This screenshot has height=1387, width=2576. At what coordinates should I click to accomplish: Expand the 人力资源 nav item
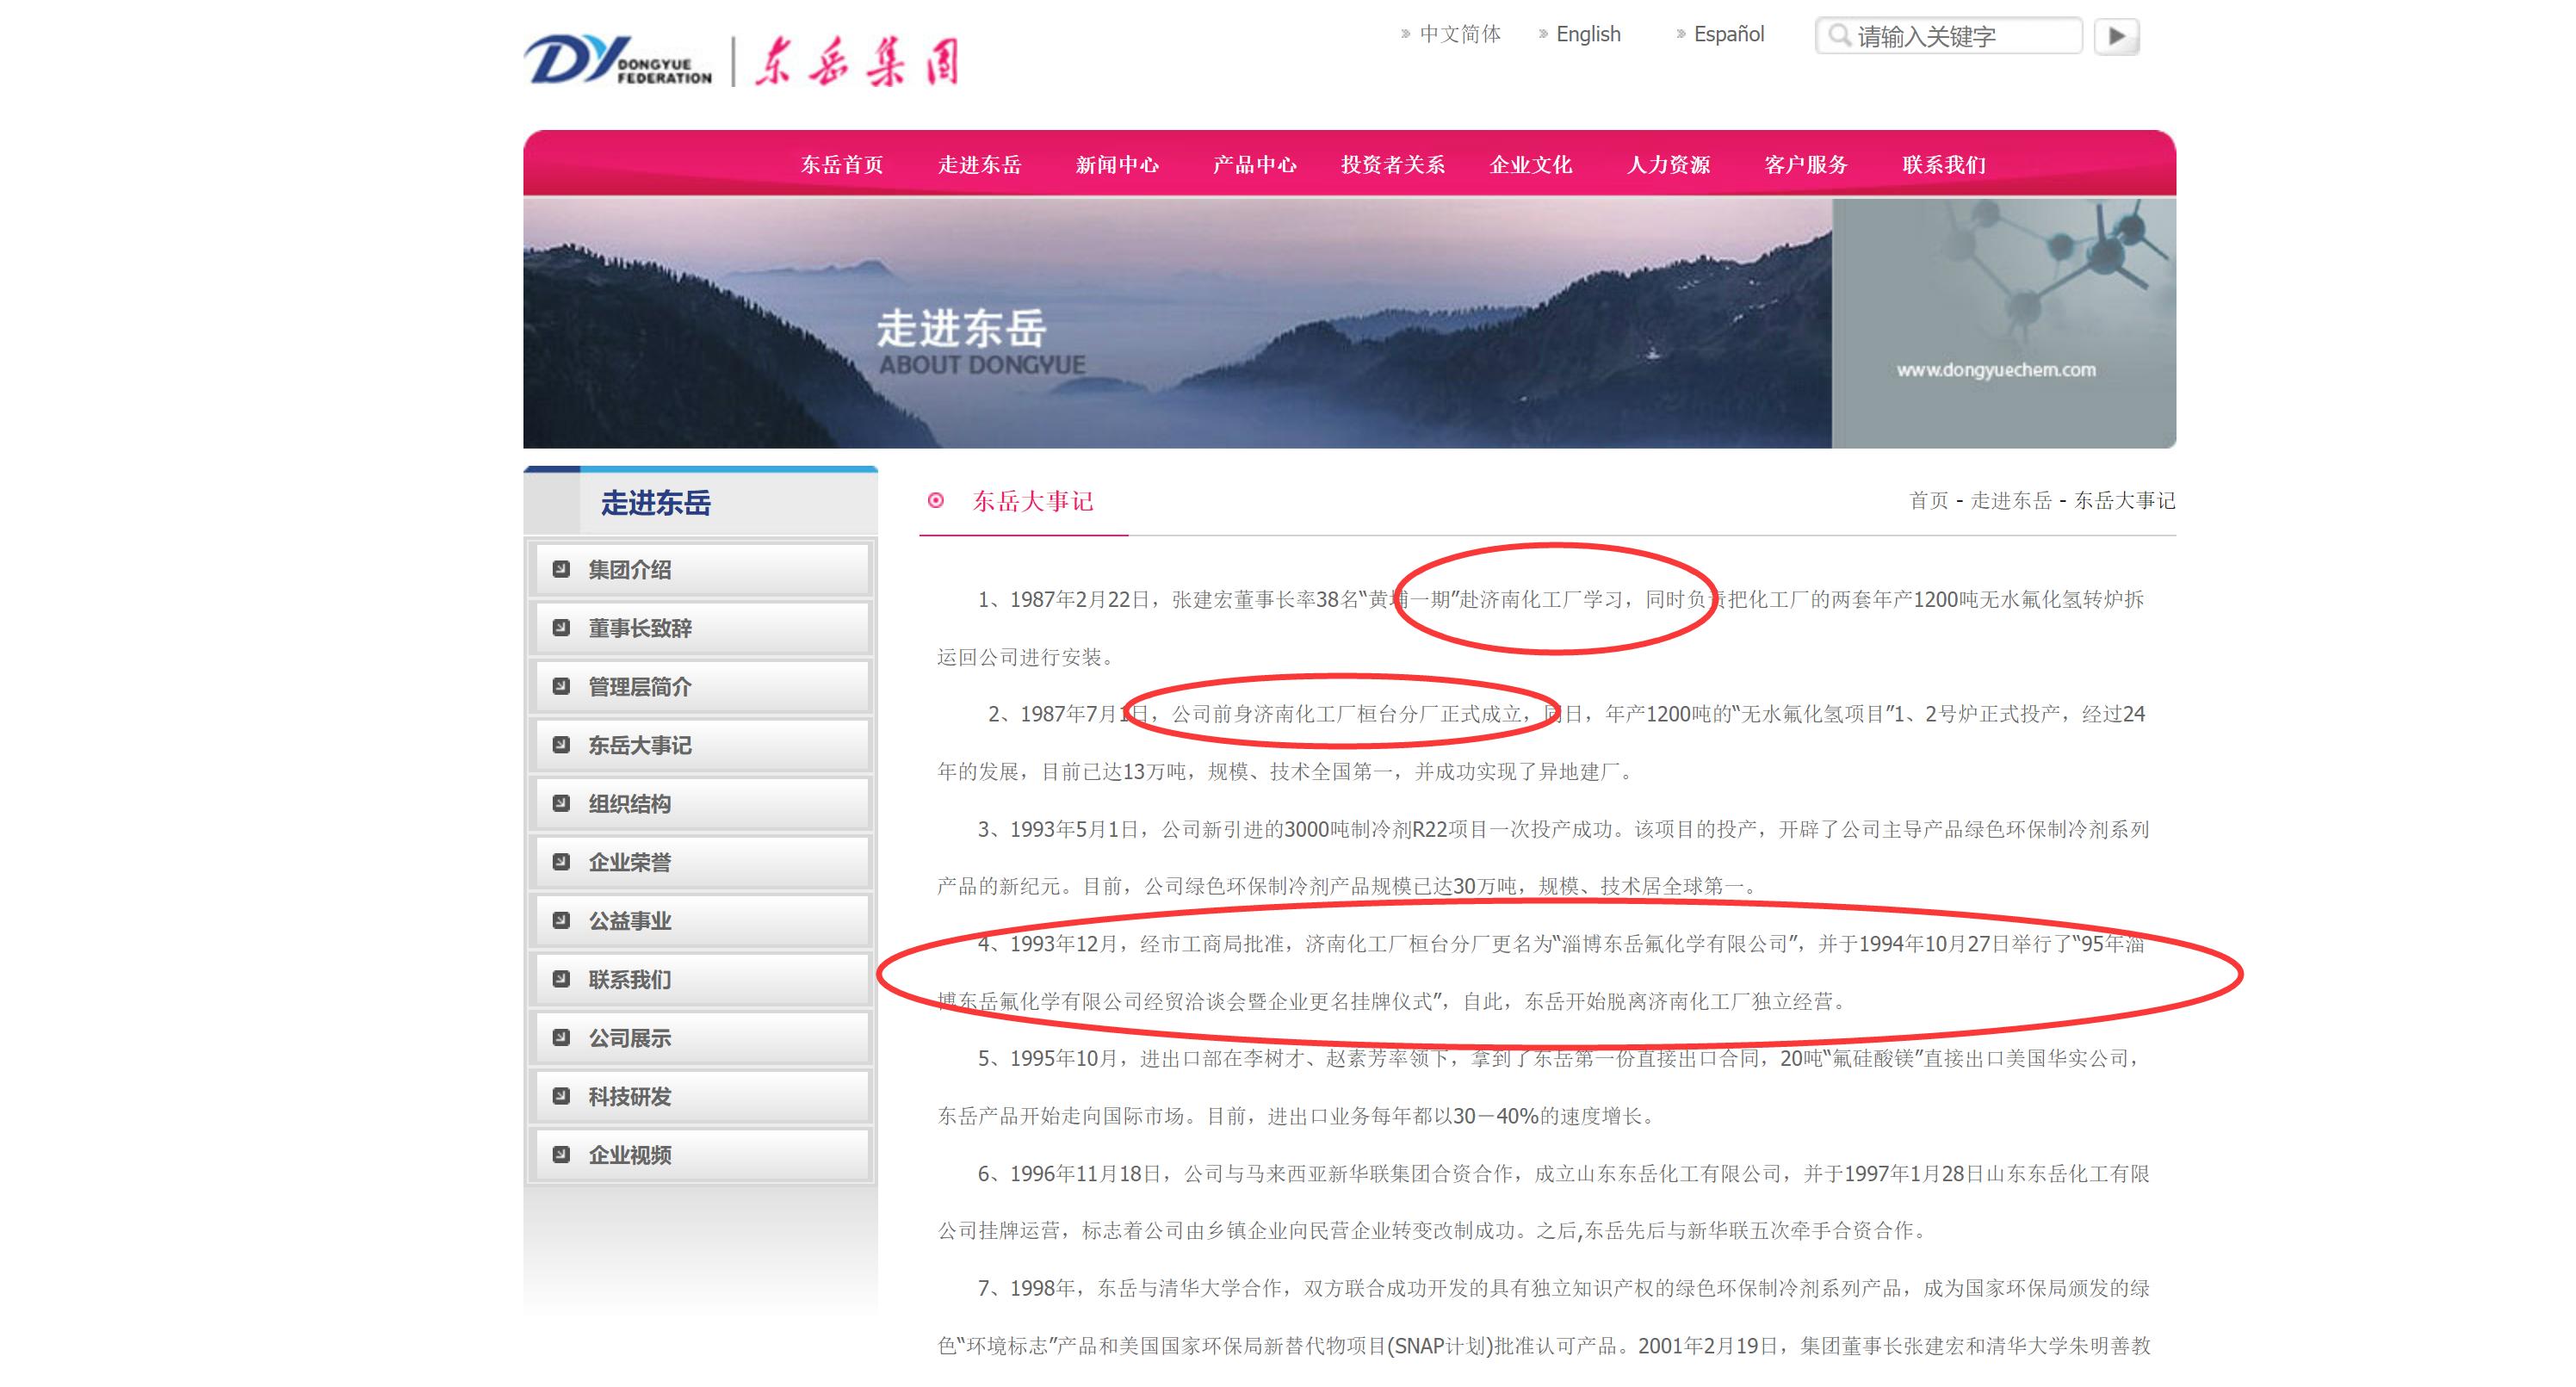click(x=1669, y=165)
